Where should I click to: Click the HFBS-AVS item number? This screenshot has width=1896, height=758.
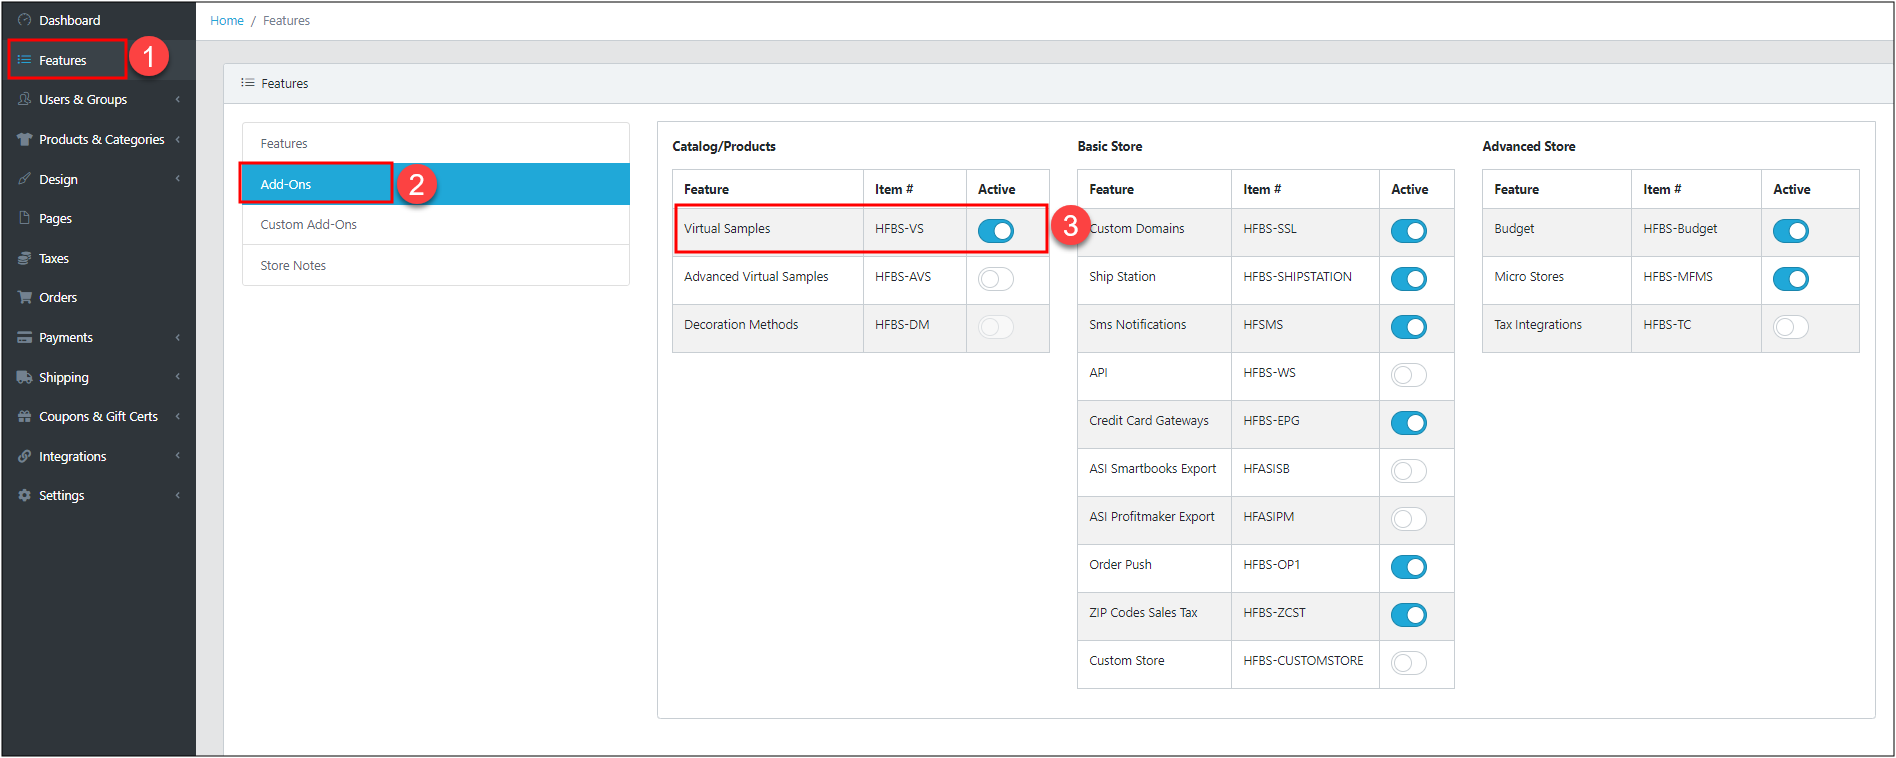(x=903, y=276)
